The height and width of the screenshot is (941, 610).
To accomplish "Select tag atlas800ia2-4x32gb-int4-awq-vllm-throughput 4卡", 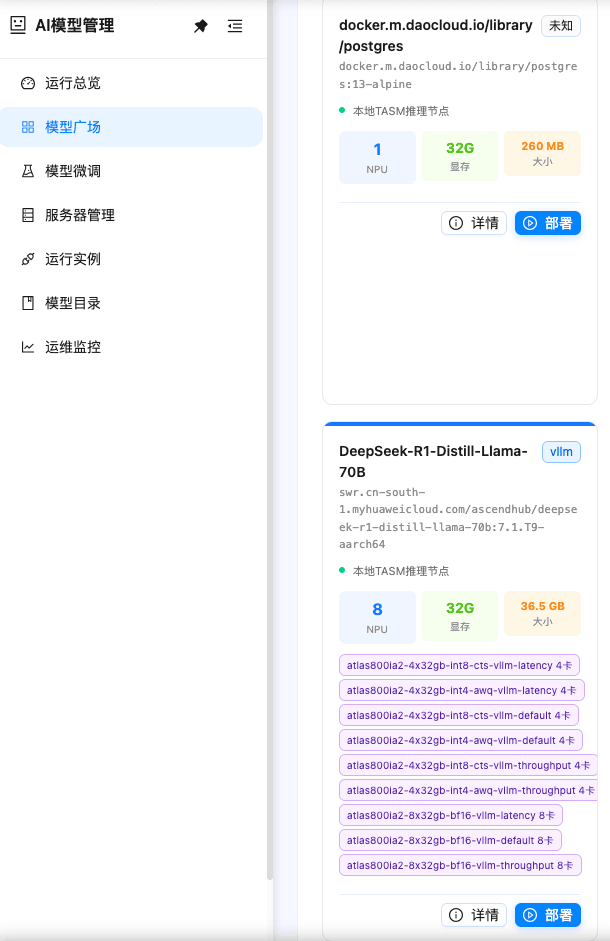I will (468, 790).
